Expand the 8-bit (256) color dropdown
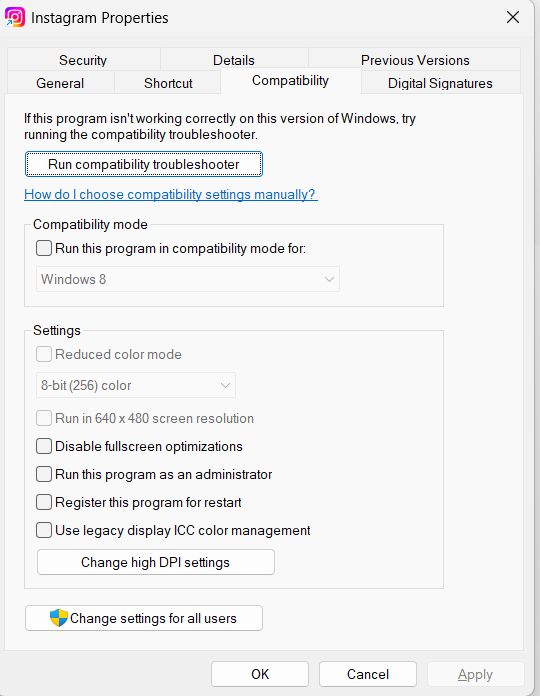The height and width of the screenshot is (696, 540). [x=136, y=385]
